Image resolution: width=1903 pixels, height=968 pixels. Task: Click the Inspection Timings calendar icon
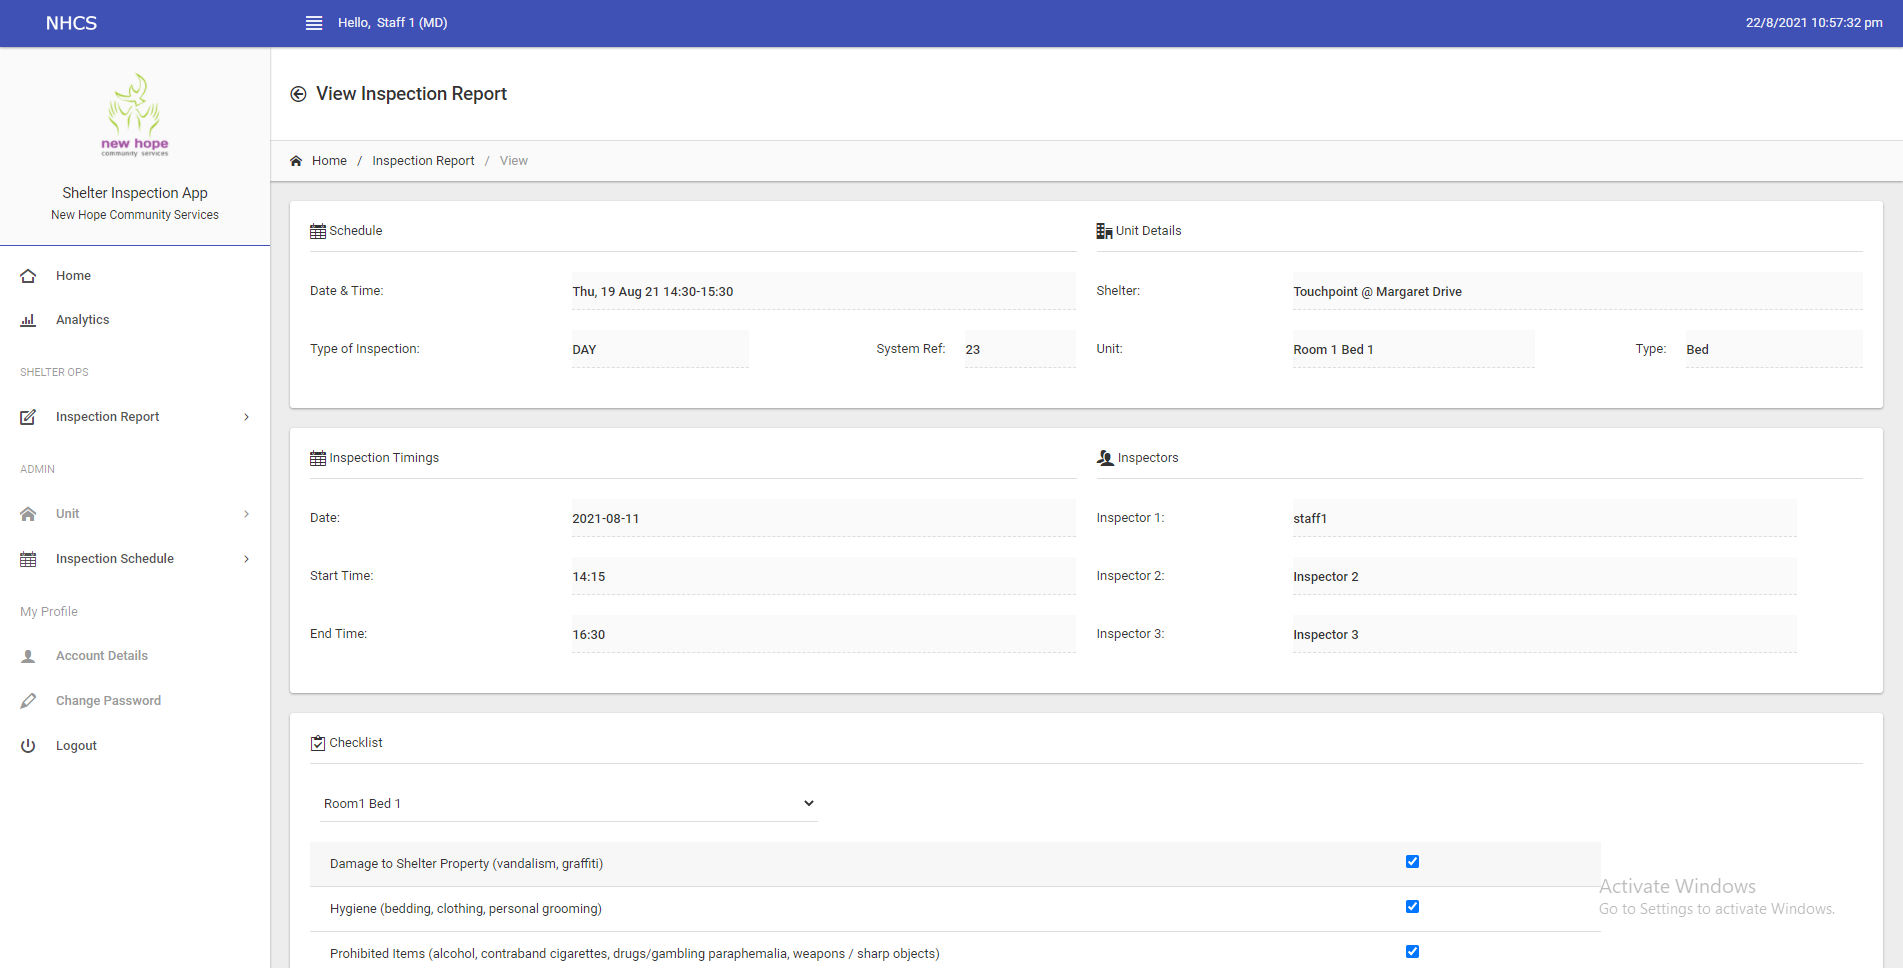click(318, 458)
